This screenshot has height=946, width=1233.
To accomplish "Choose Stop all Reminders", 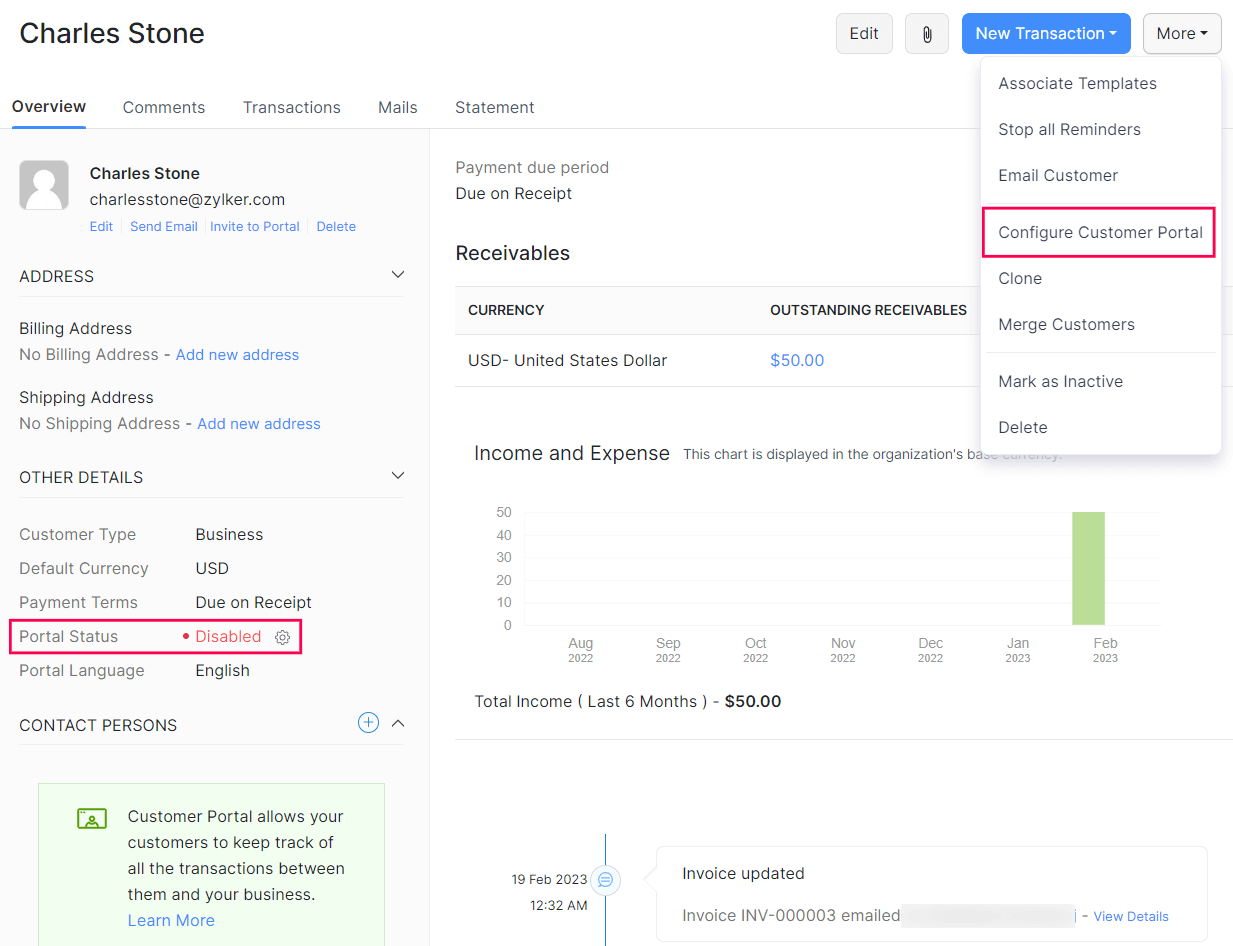I will [x=1069, y=129].
